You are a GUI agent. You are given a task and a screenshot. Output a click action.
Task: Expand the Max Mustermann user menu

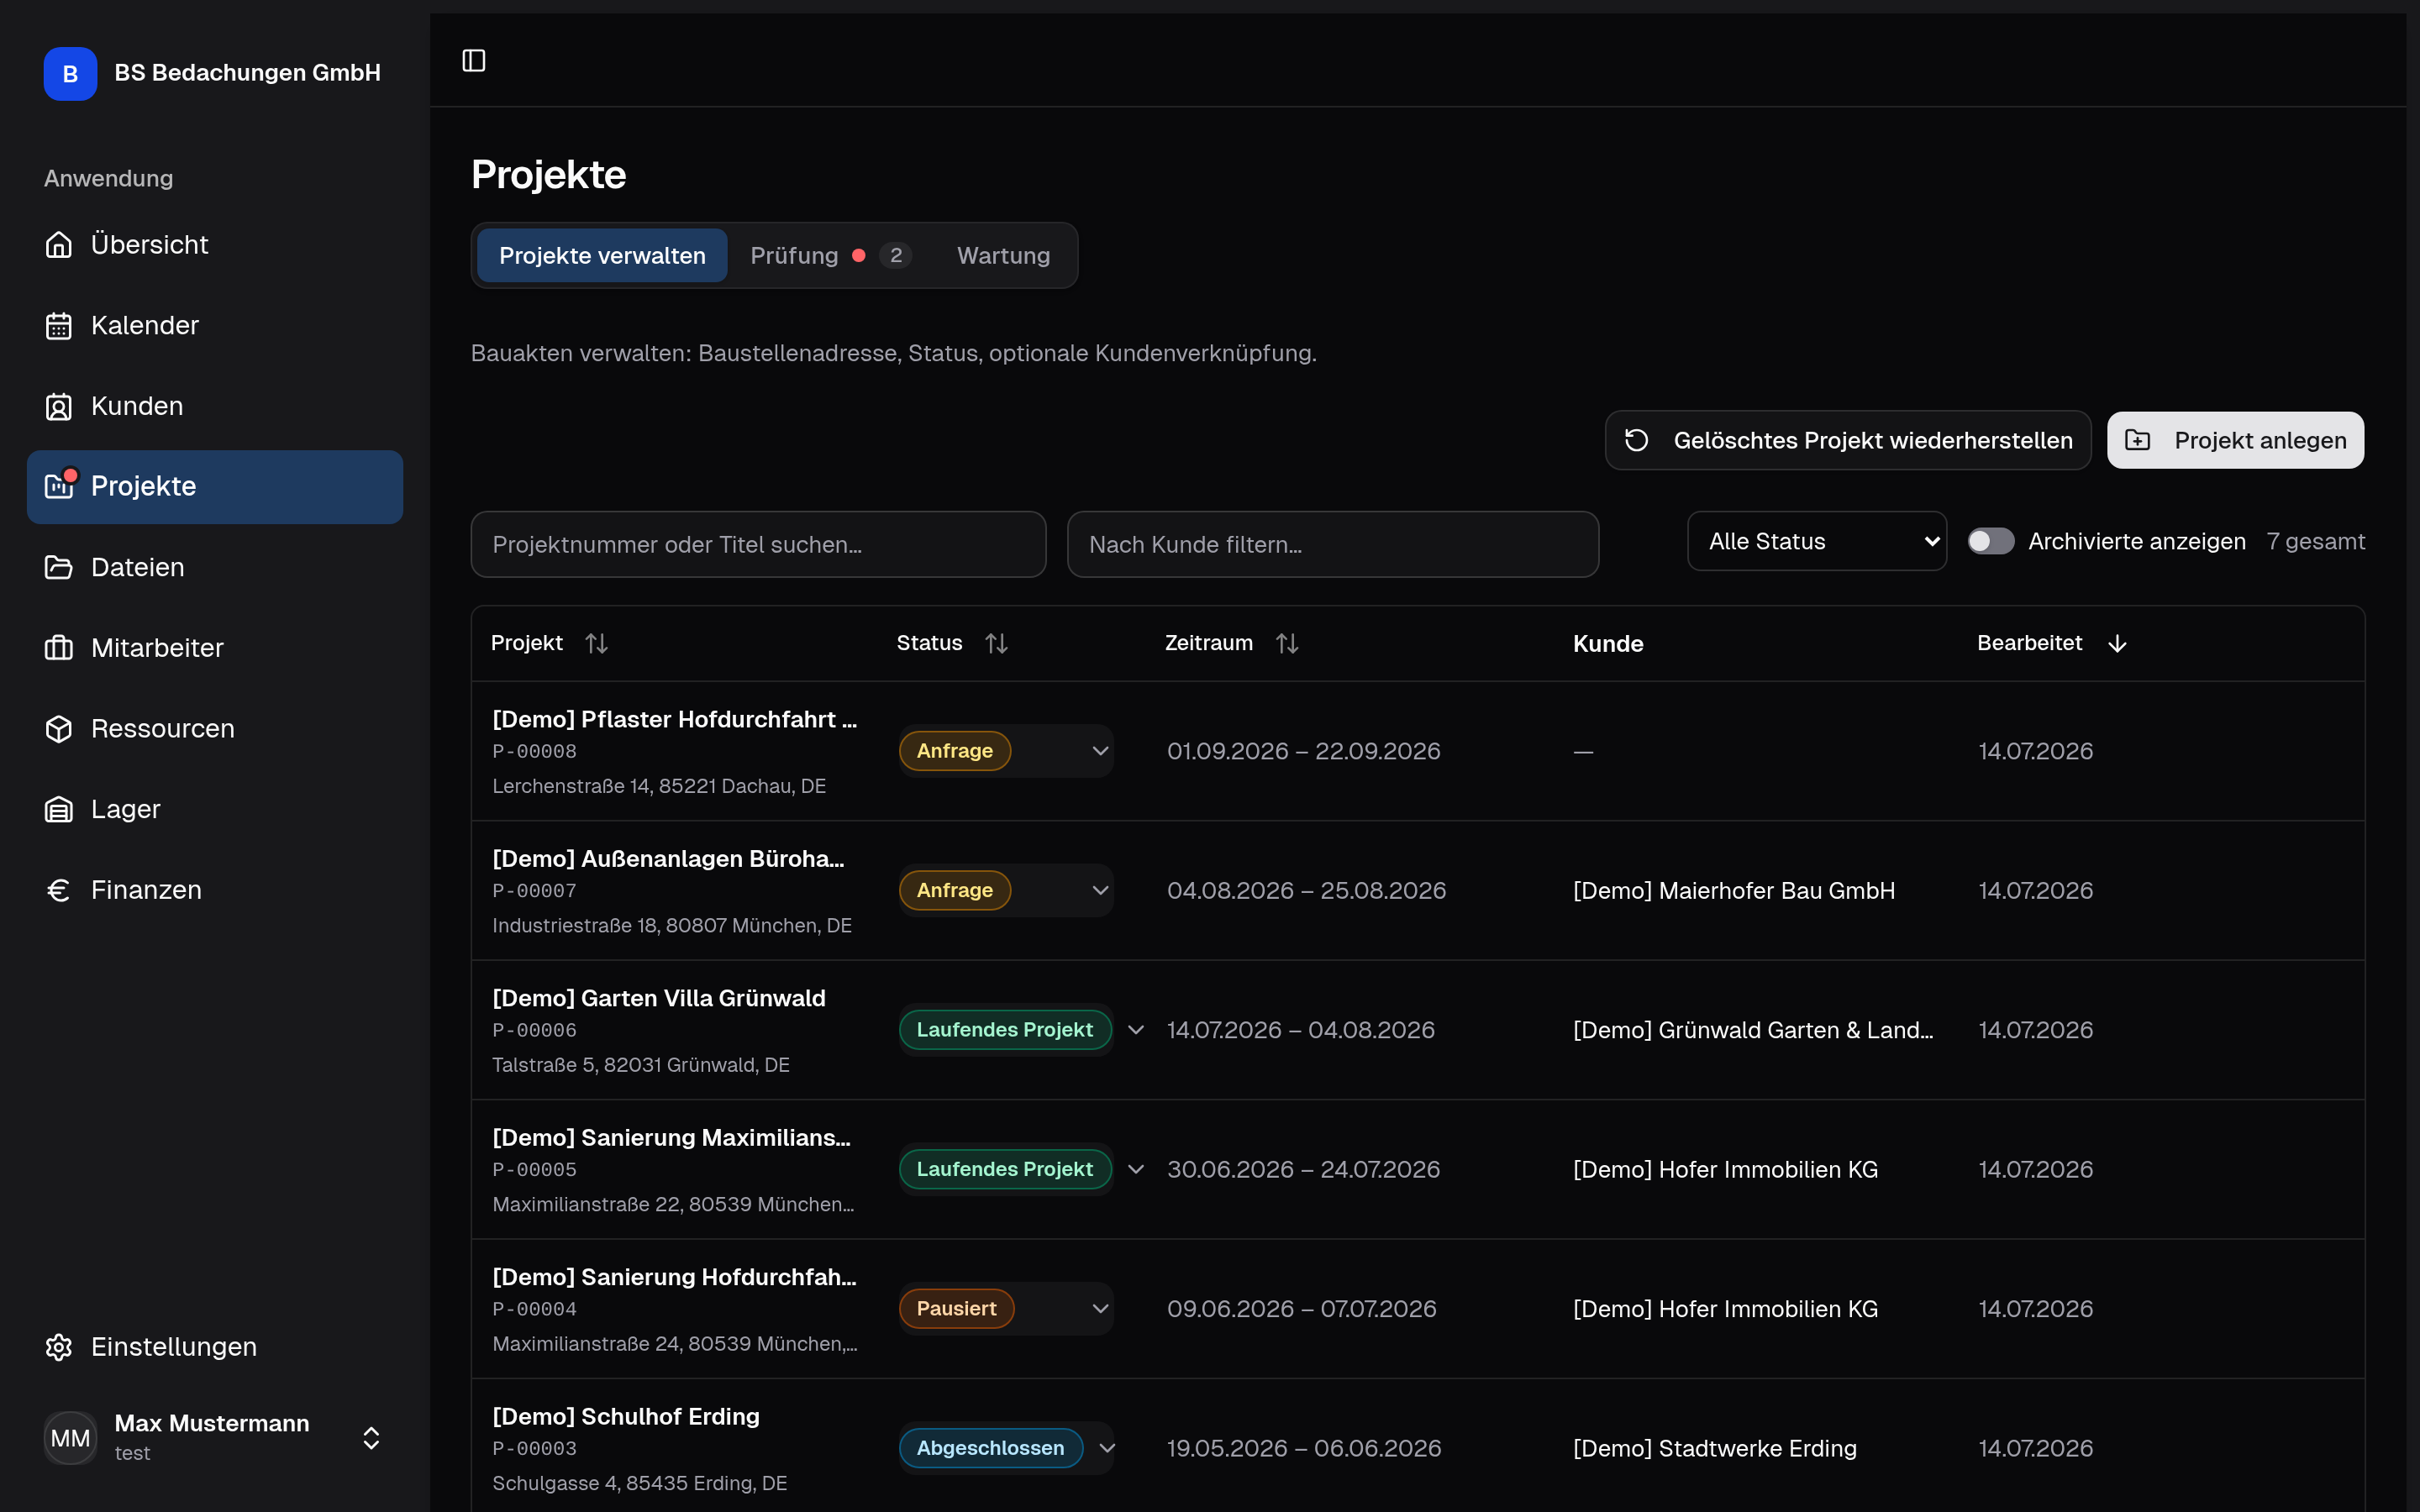(371, 1438)
